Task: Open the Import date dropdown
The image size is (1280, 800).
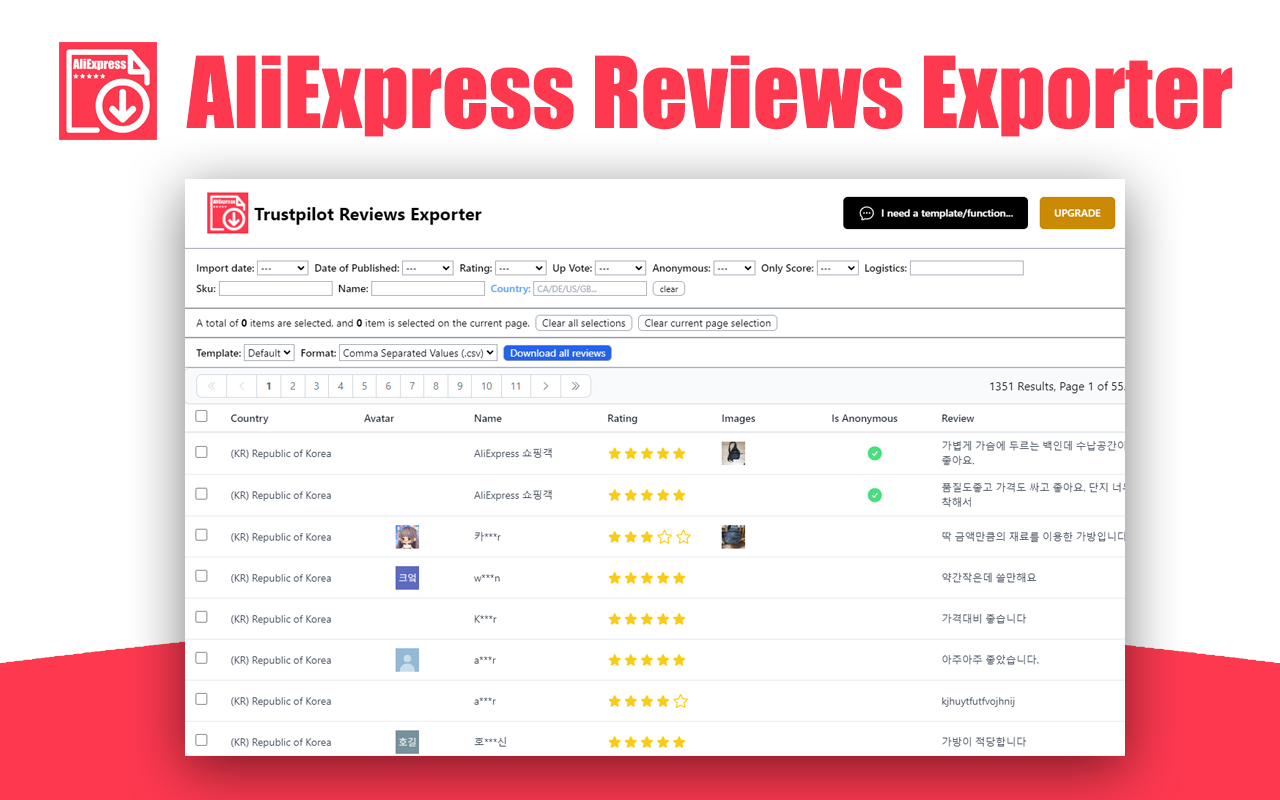Action: tap(282, 268)
